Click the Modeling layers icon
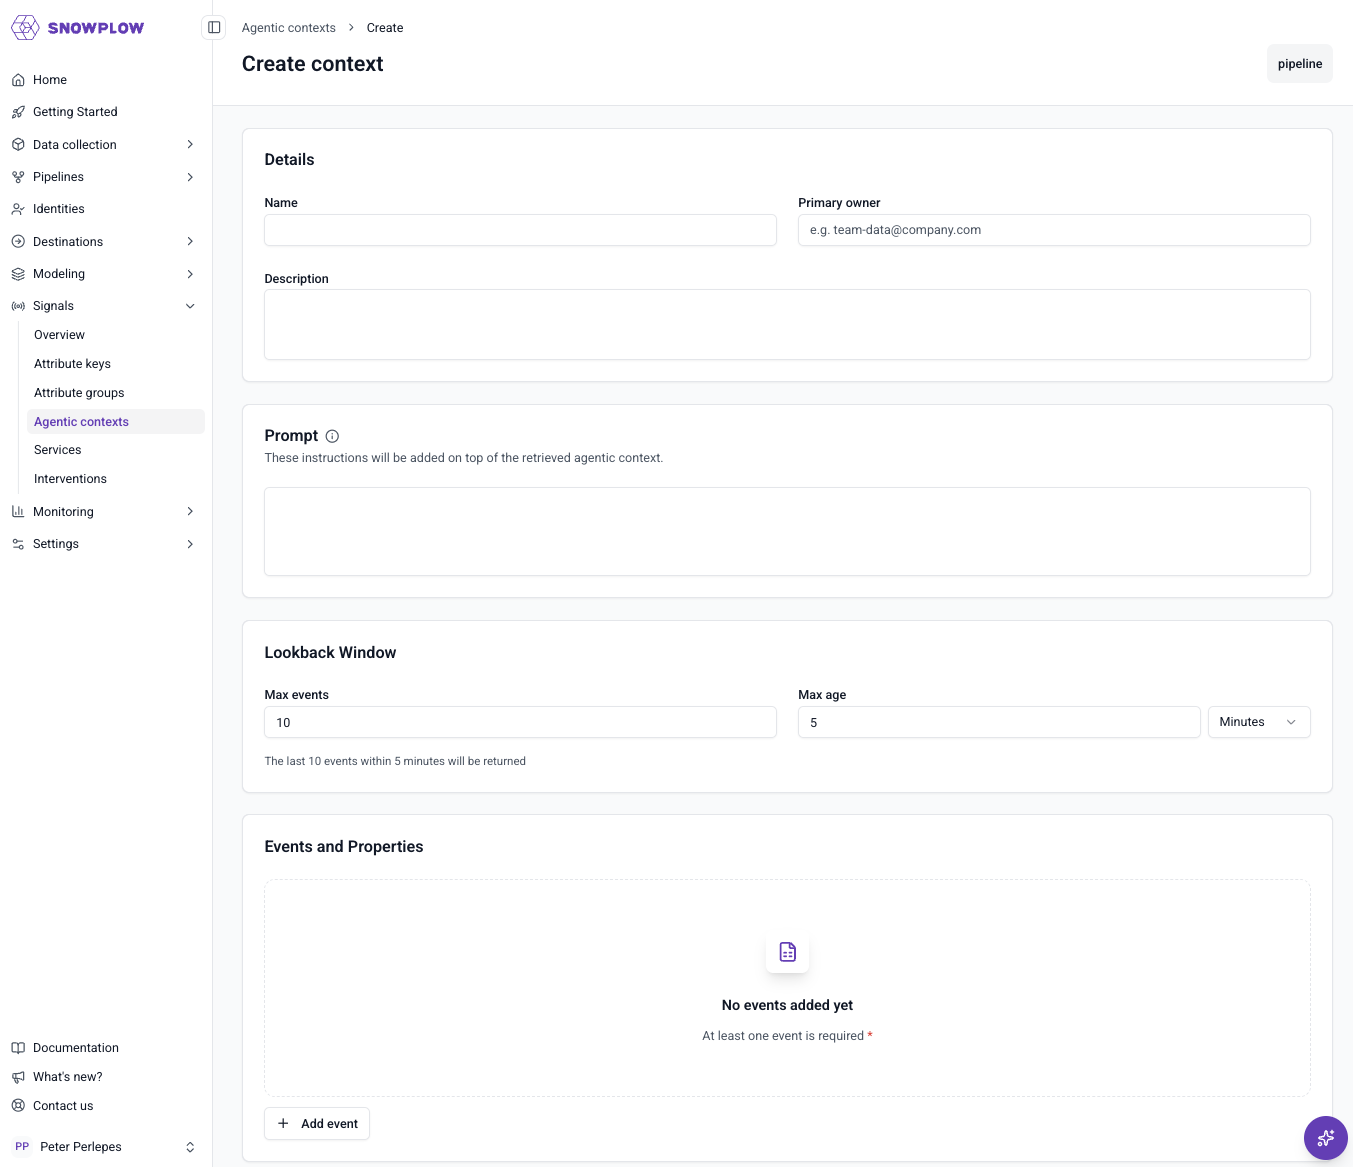 (x=18, y=274)
